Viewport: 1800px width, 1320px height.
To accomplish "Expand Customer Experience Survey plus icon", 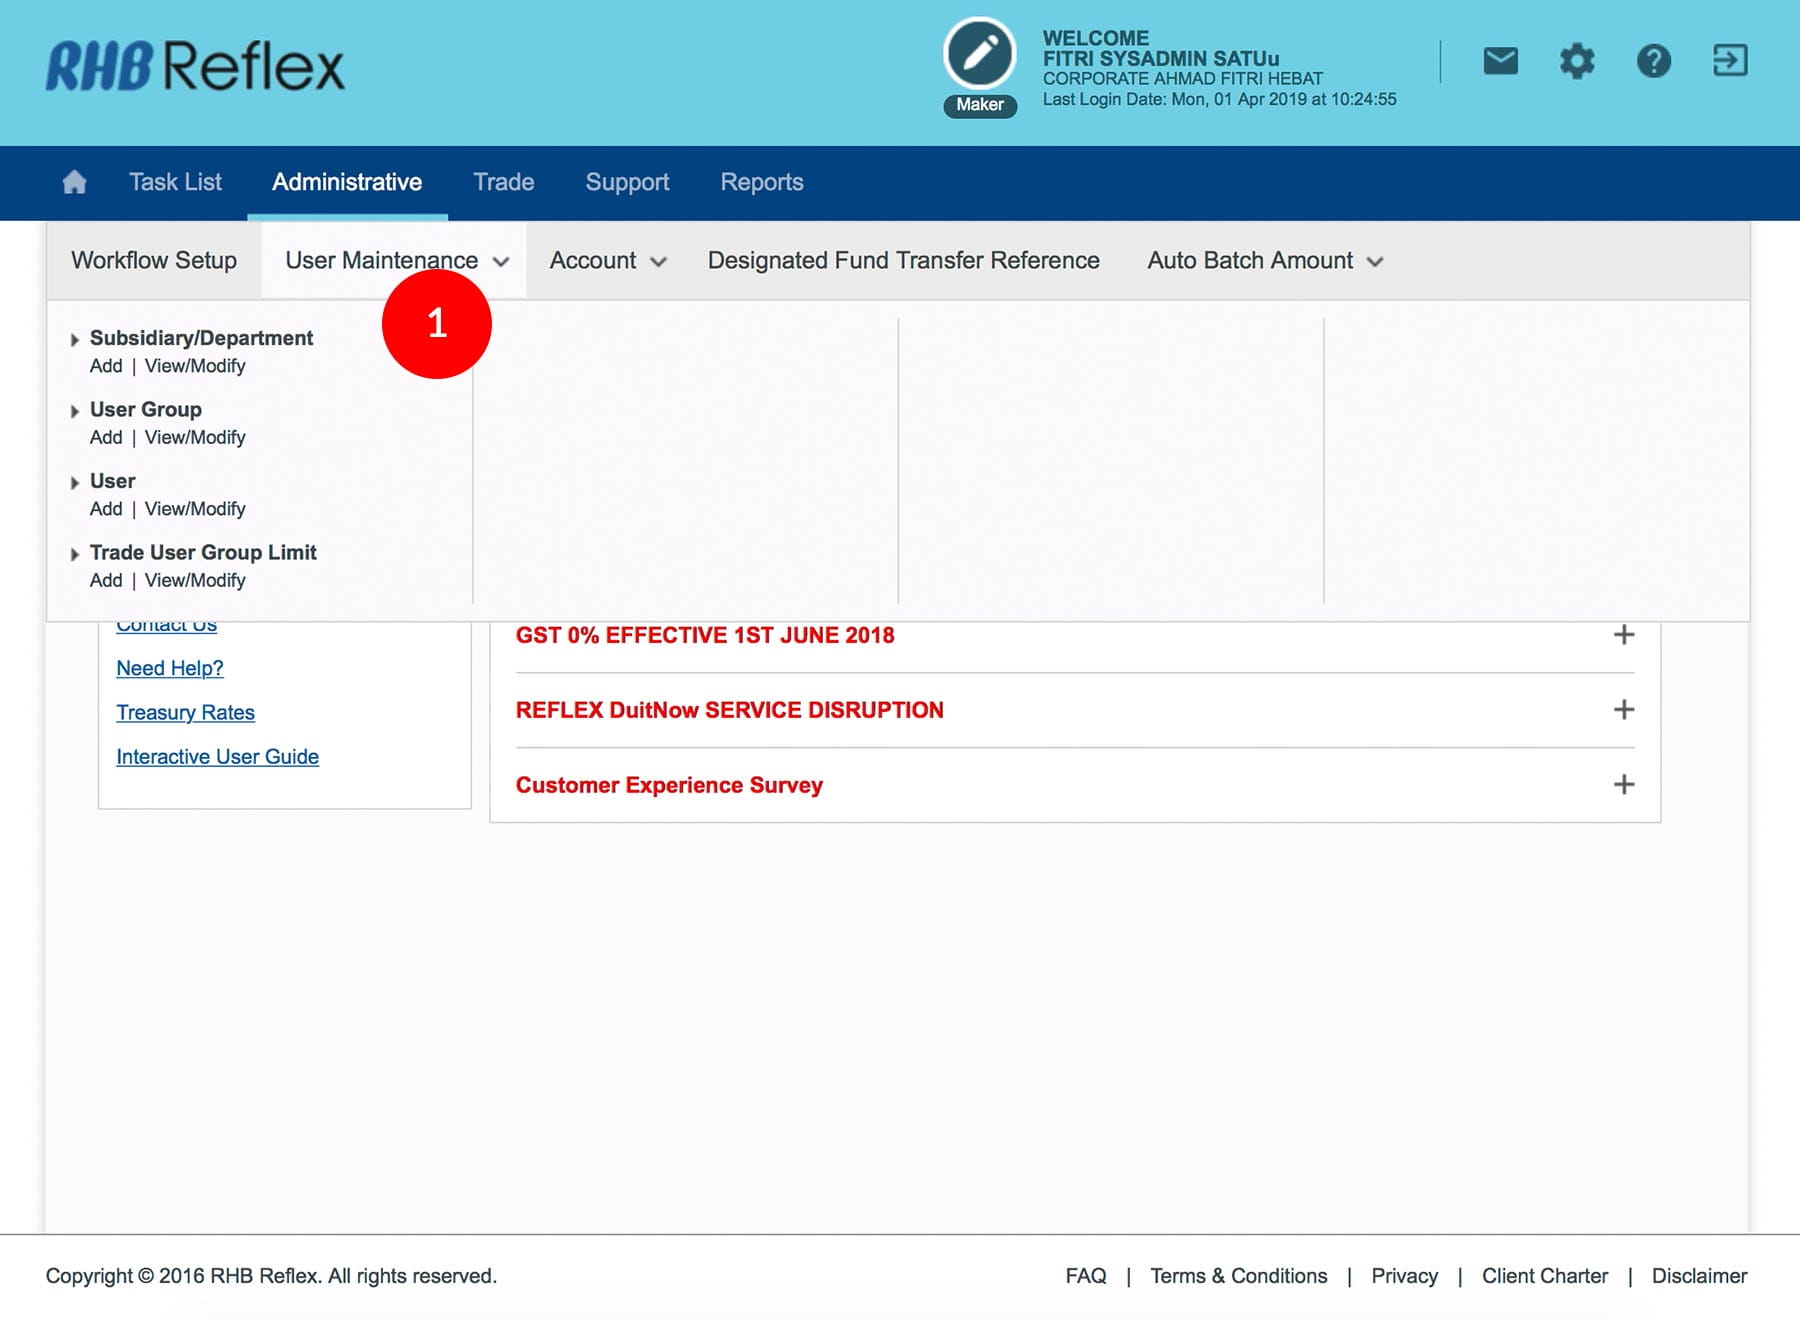I will [1624, 785].
